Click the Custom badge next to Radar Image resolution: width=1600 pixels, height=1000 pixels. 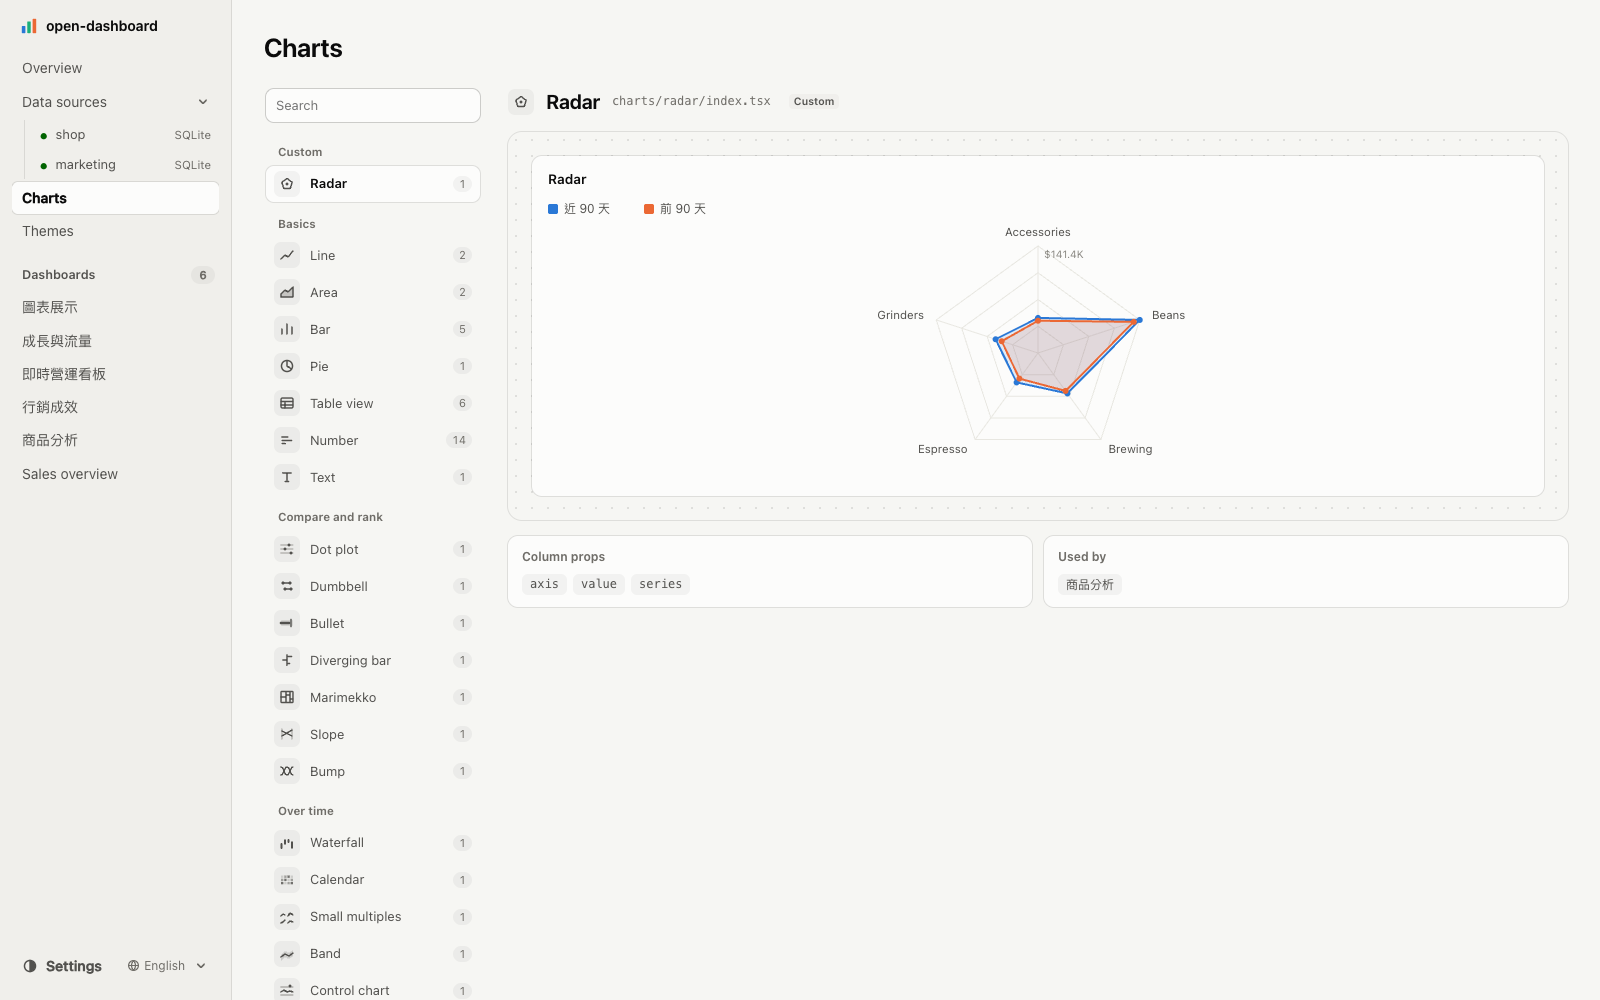coord(814,102)
